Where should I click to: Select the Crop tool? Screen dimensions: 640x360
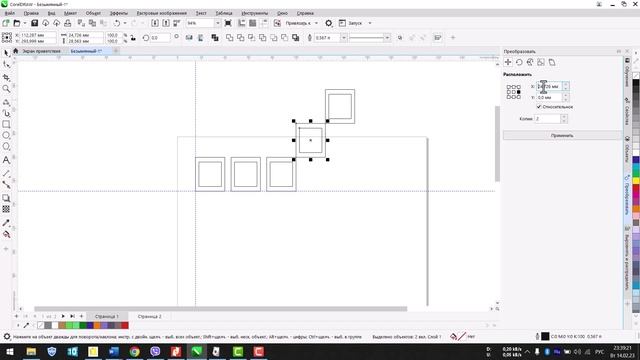tap(6, 78)
